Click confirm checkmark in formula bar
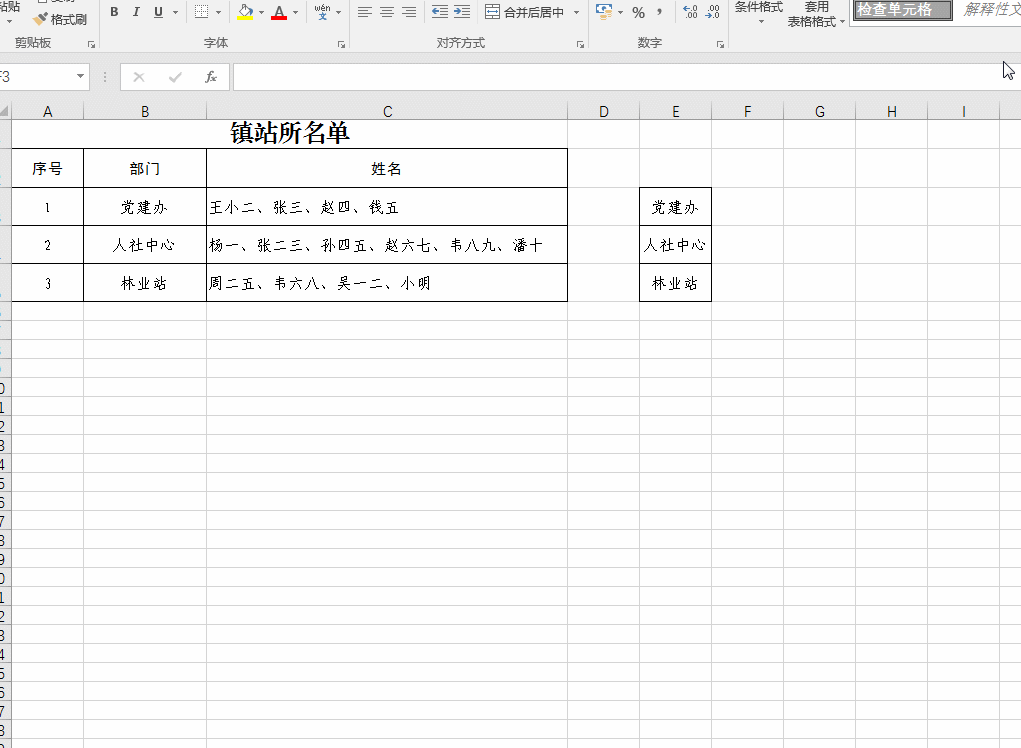1021x748 pixels. pyautogui.click(x=175, y=77)
